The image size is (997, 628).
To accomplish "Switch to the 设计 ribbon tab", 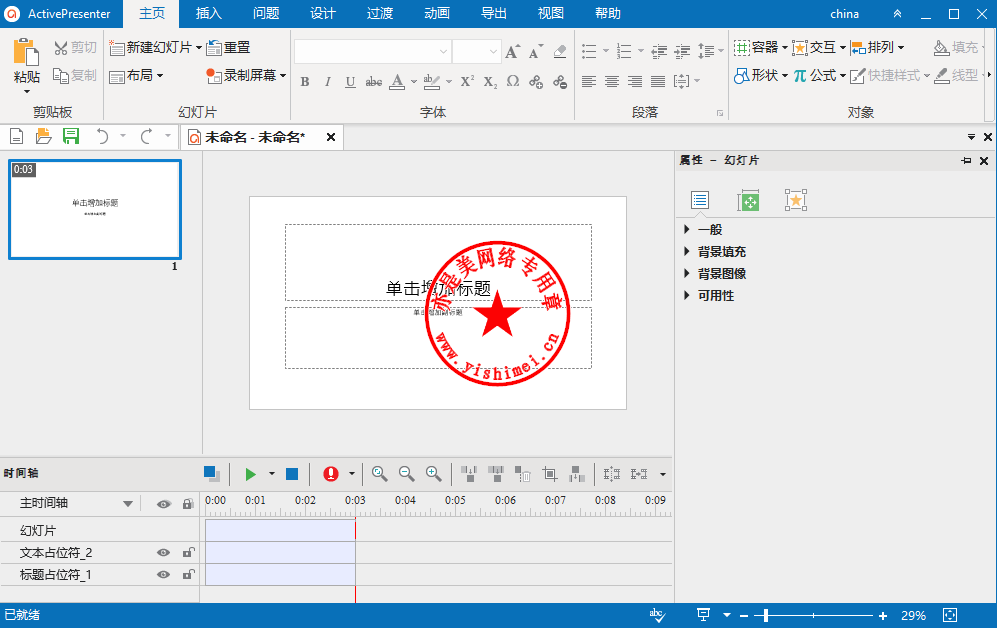I will coord(323,13).
